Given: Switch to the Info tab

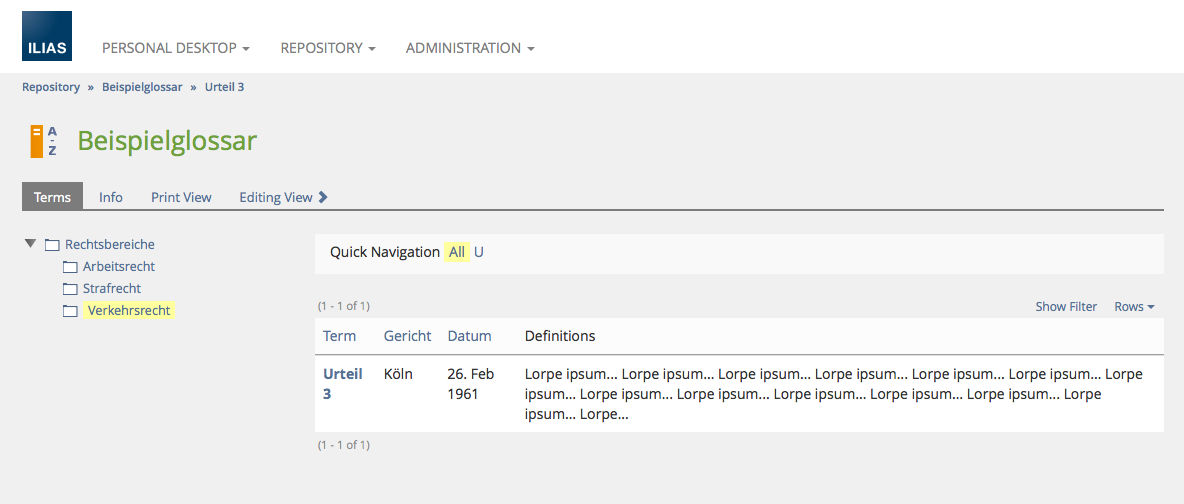Looking at the screenshot, I should [111, 197].
